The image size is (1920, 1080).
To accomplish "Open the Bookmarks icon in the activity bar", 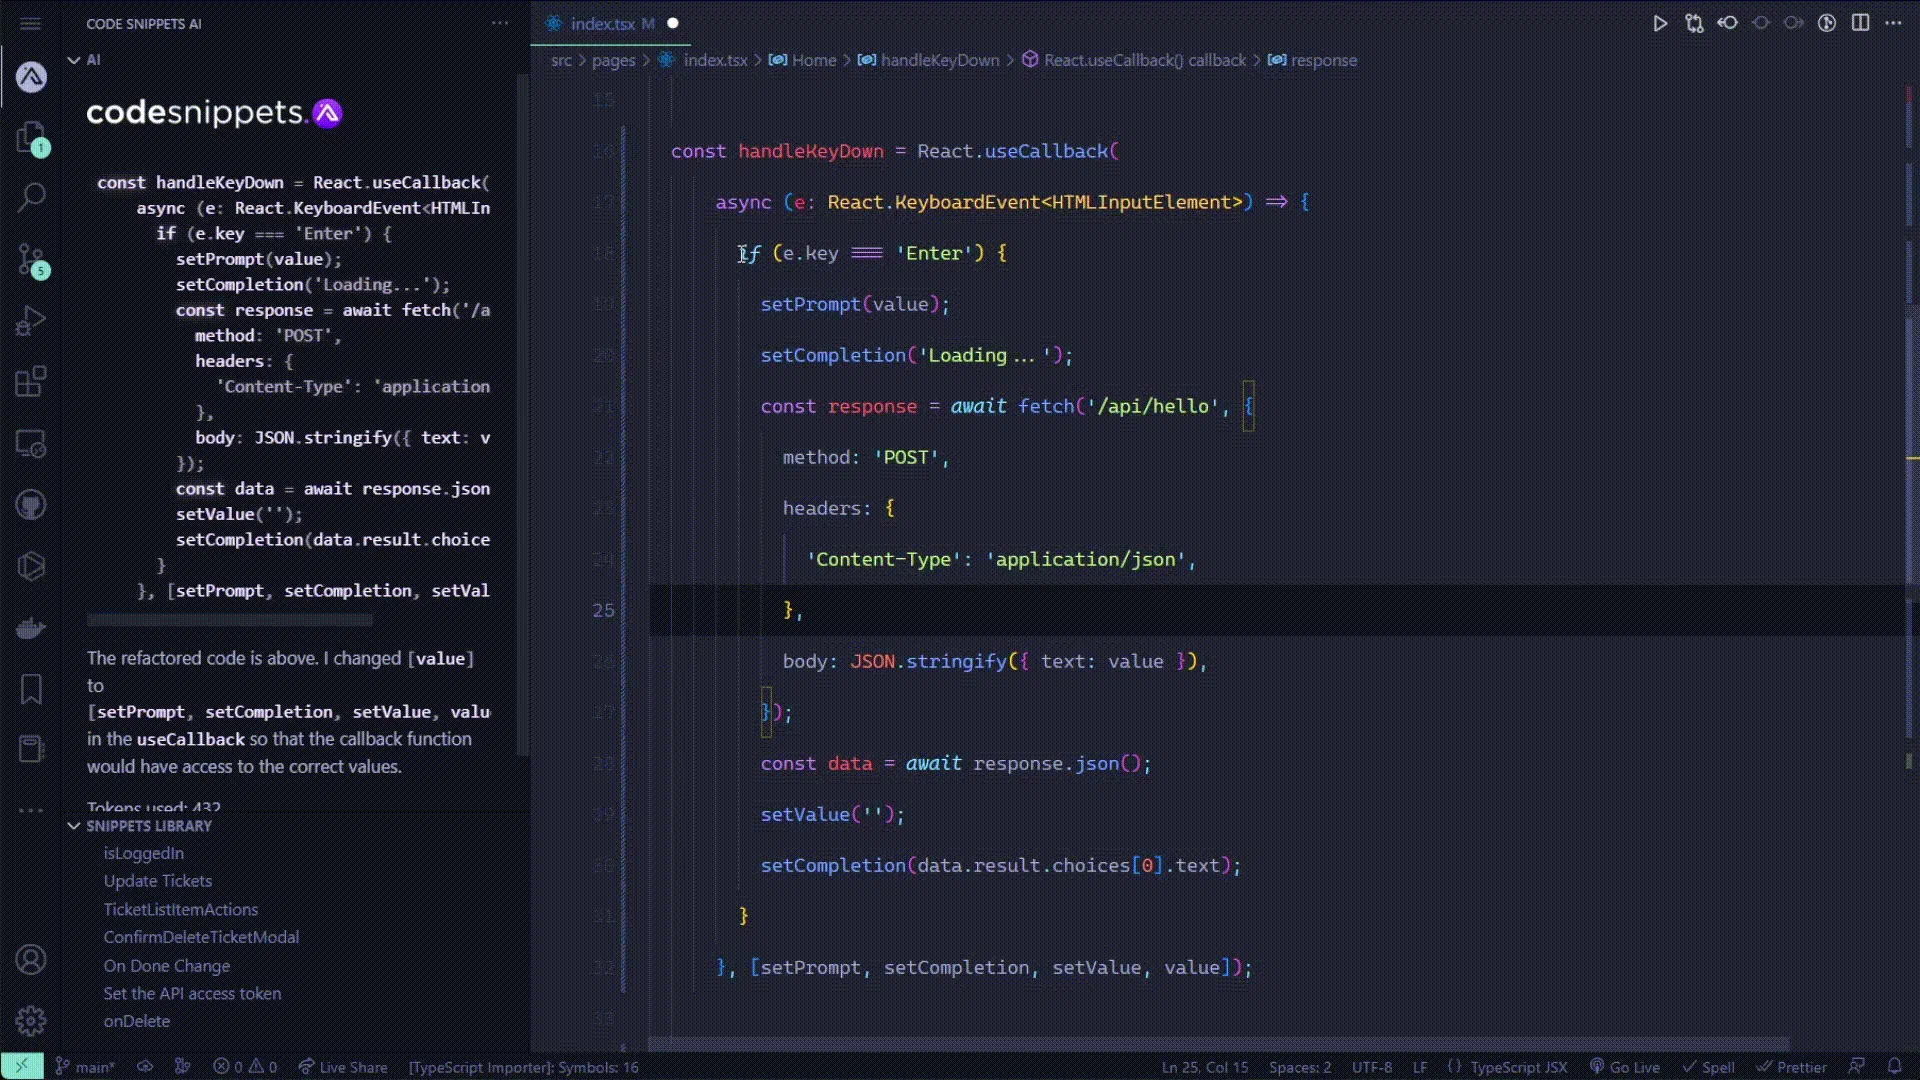I will tap(31, 688).
